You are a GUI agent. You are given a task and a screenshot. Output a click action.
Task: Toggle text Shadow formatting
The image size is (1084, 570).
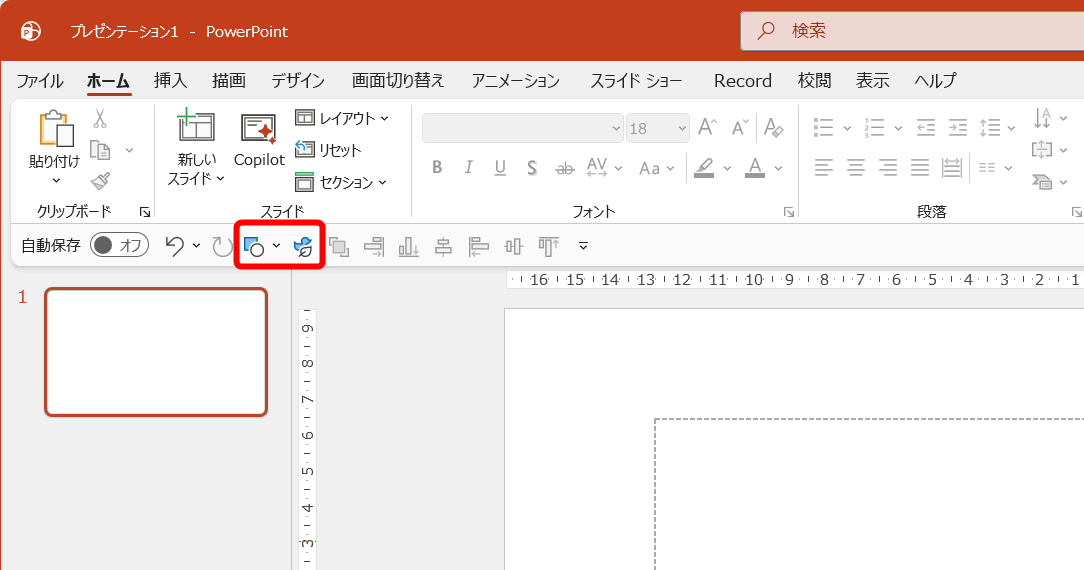532,168
